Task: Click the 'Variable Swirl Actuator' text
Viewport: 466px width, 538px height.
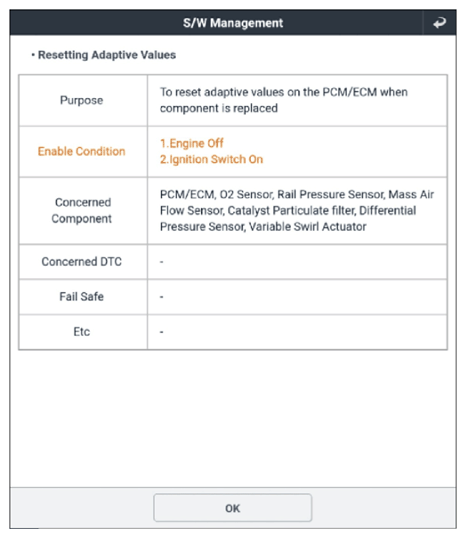Action: tap(308, 227)
